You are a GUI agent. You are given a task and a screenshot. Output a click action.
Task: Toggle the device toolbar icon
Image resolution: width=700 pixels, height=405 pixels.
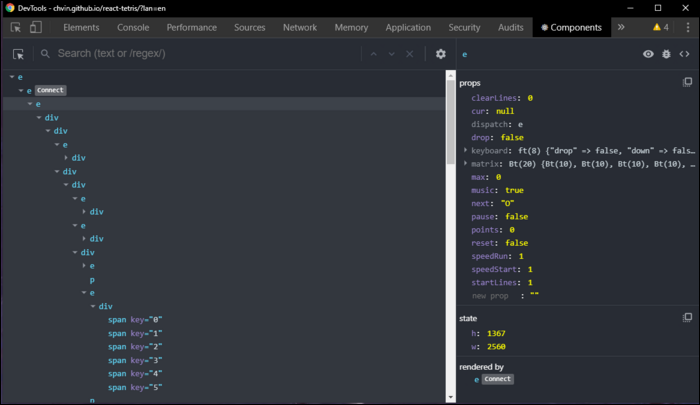click(x=36, y=27)
